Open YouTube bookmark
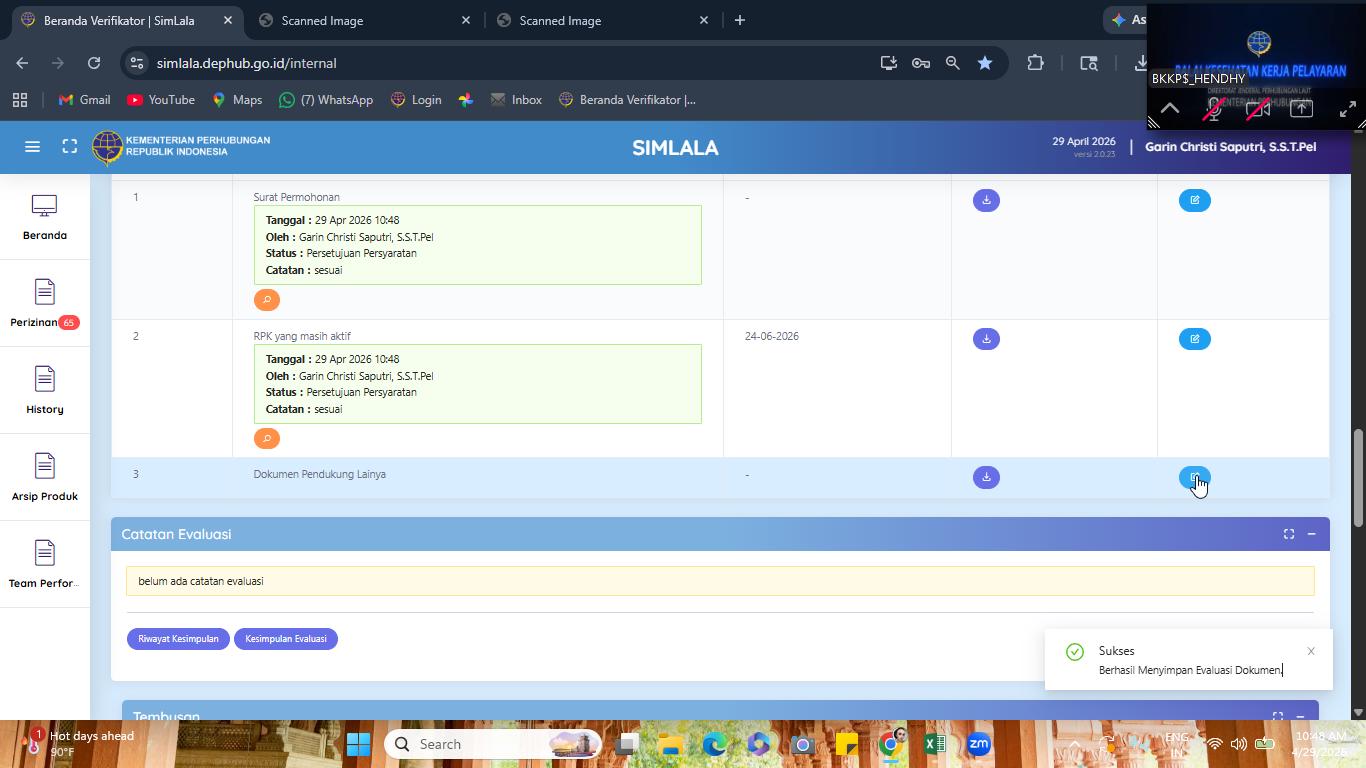The image size is (1366, 768). coord(161,100)
